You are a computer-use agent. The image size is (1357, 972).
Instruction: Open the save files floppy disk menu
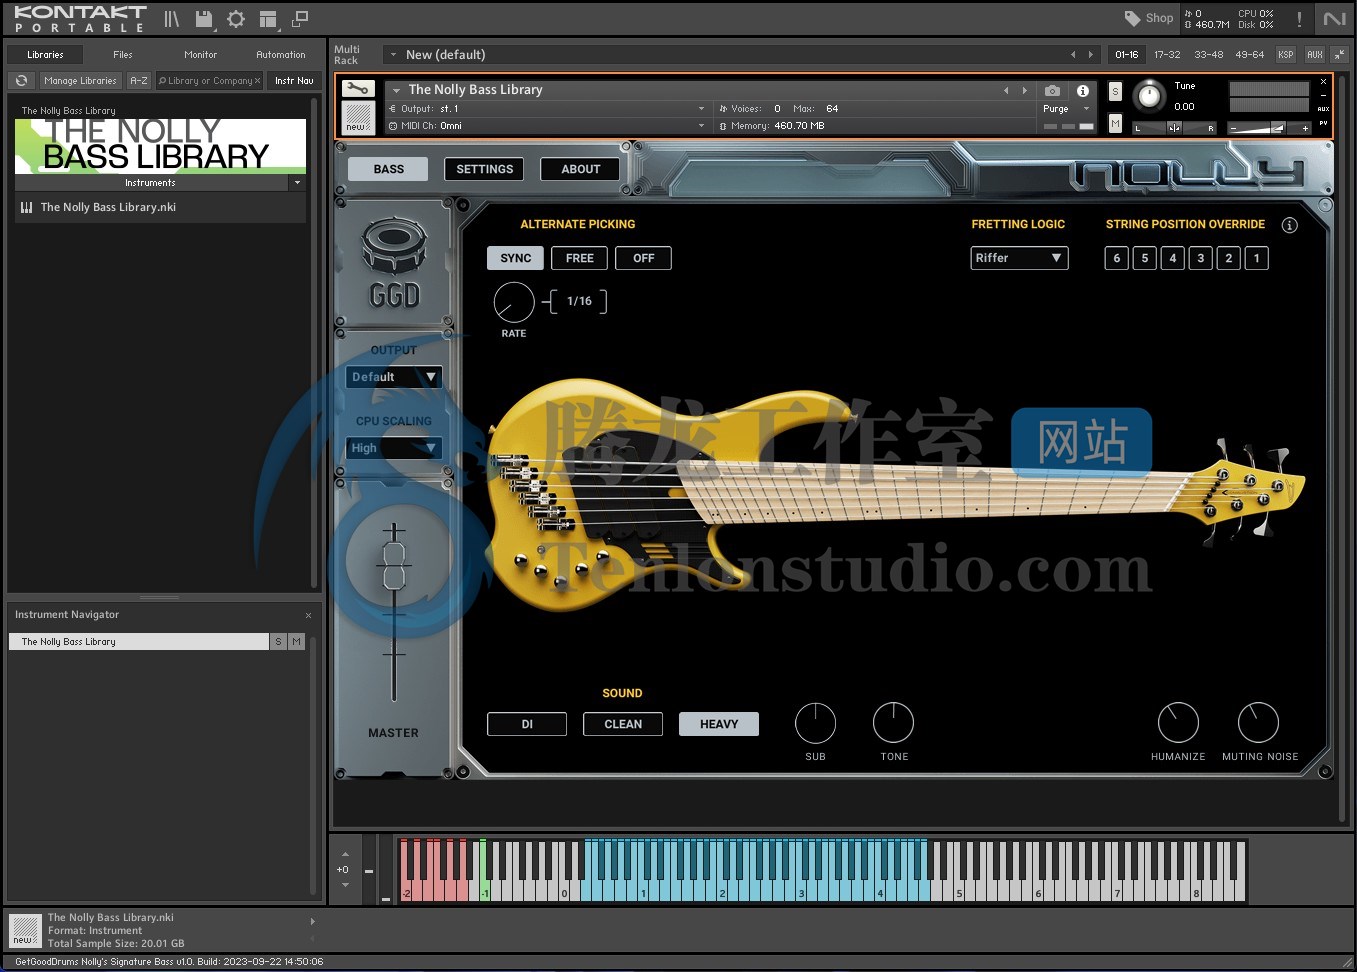pyautogui.click(x=204, y=18)
